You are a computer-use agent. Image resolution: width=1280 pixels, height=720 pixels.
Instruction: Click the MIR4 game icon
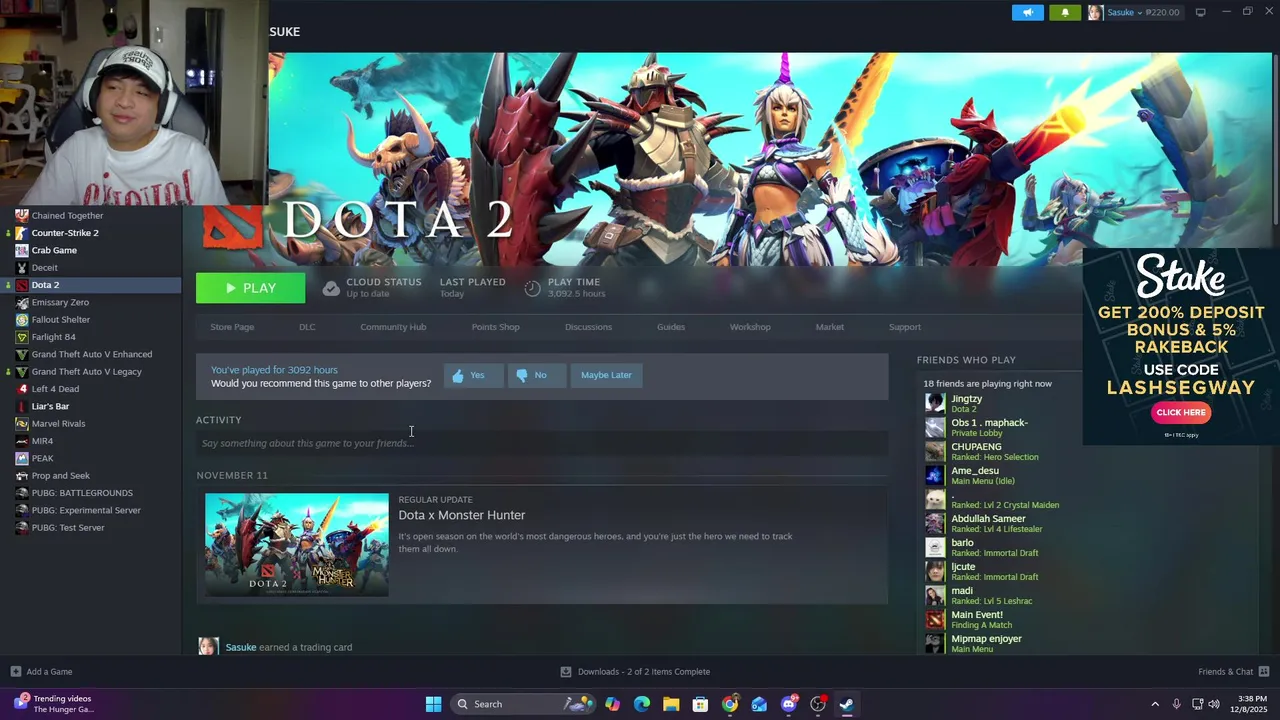pyautogui.click(x=22, y=441)
